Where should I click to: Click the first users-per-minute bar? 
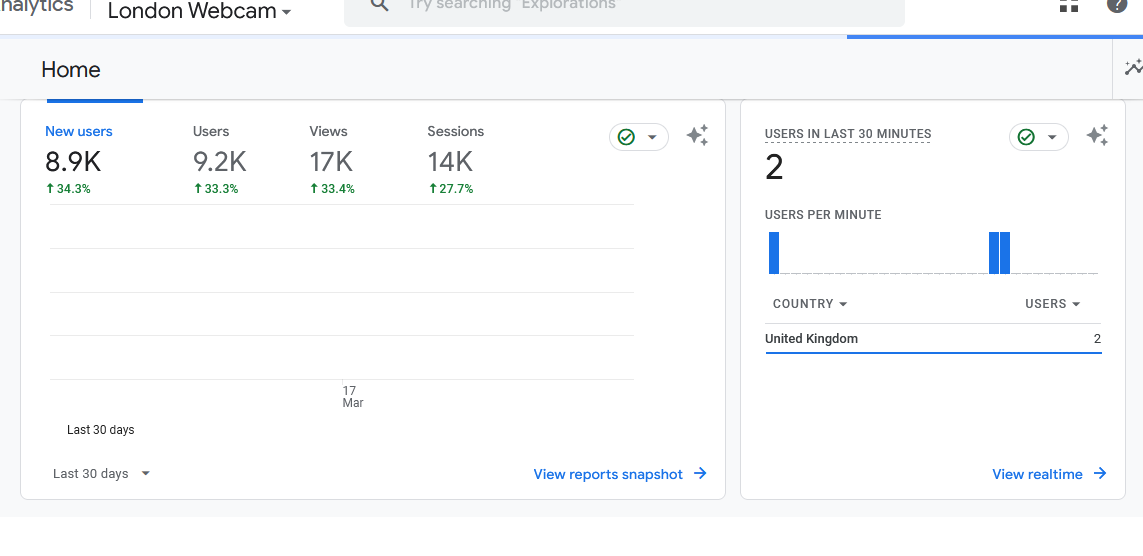point(774,253)
